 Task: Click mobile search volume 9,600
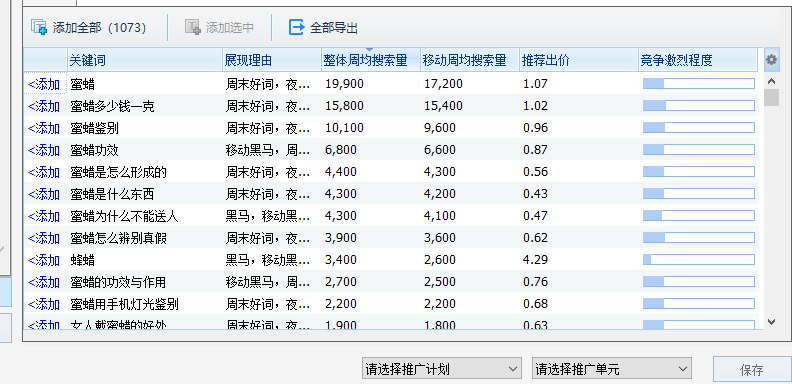440,128
